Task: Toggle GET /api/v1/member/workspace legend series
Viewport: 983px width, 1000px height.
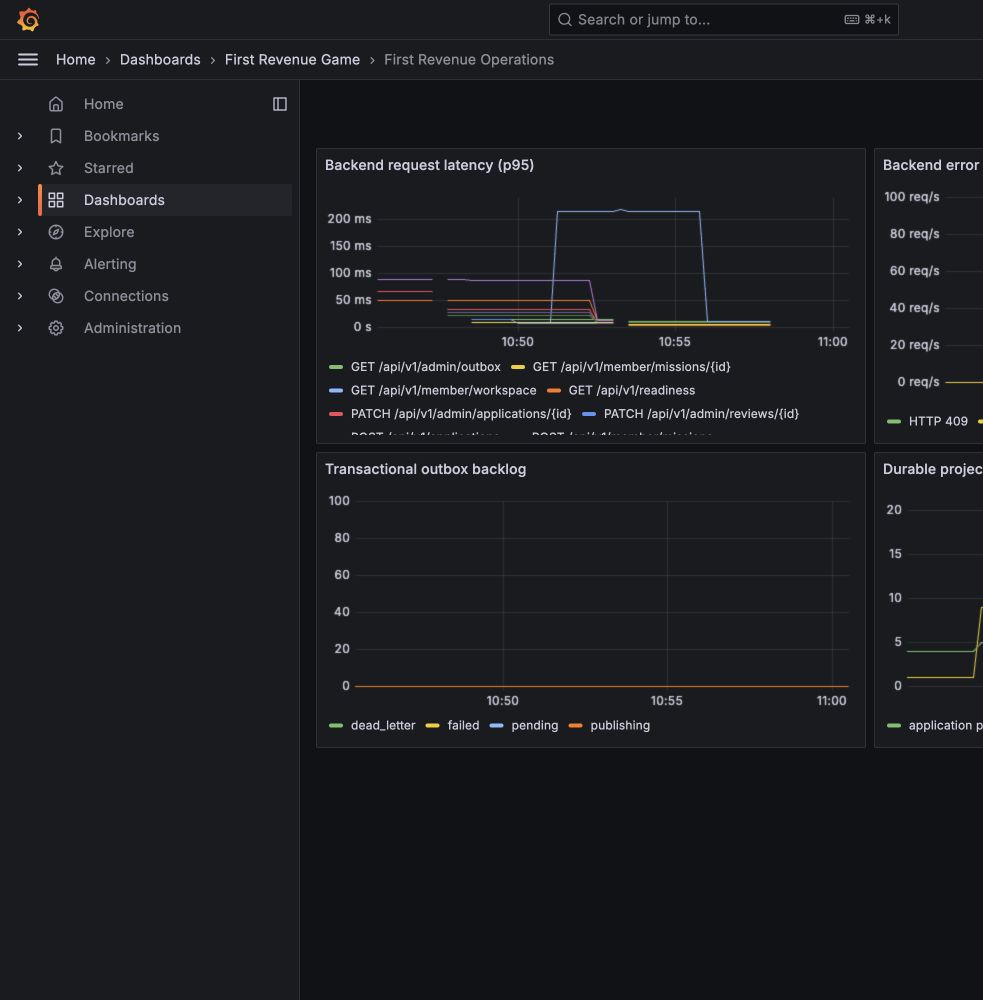Action: pyautogui.click(x=443, y=390)
